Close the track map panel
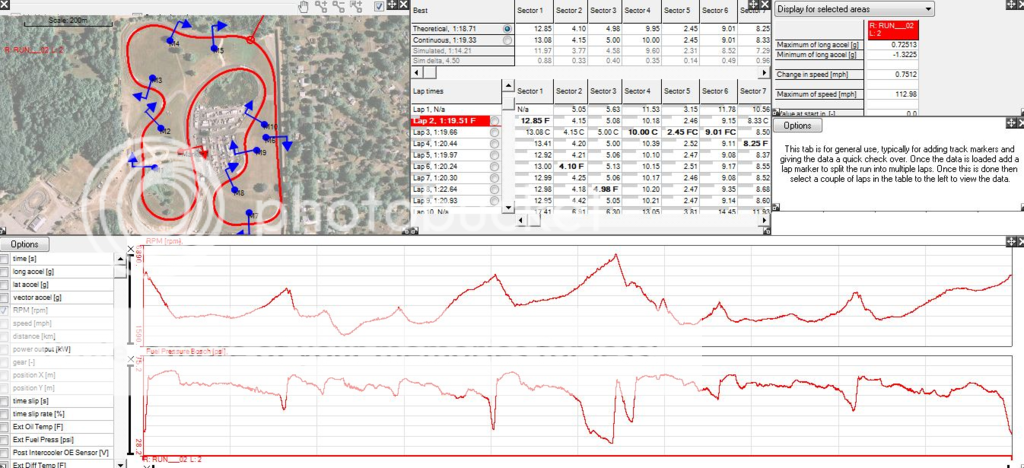1024x468 pixels. [x=403, y=6]
